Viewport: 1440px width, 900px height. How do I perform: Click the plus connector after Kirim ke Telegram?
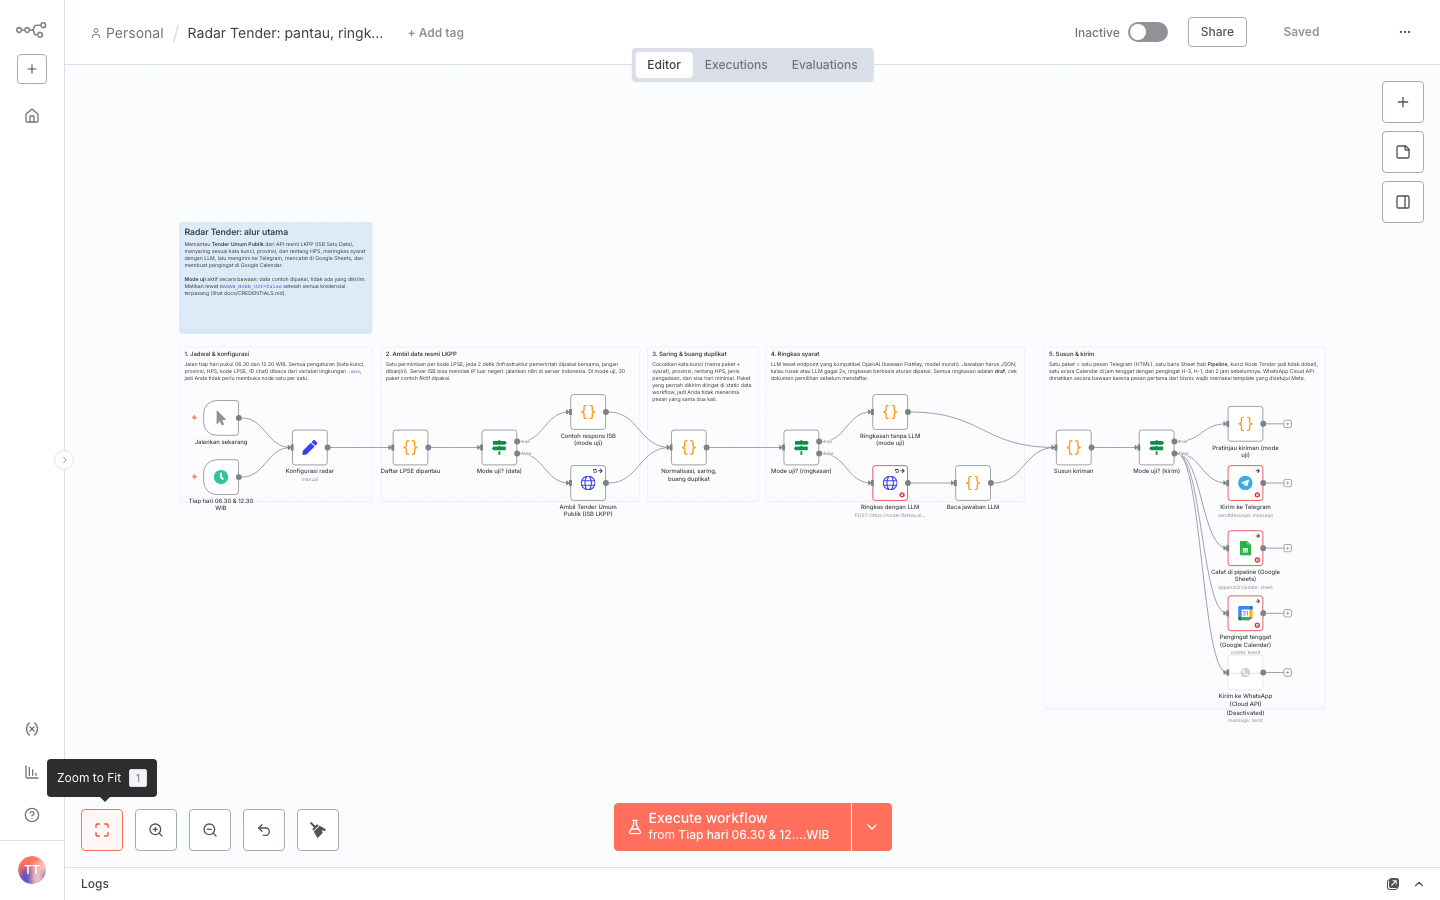point(1288,483)
